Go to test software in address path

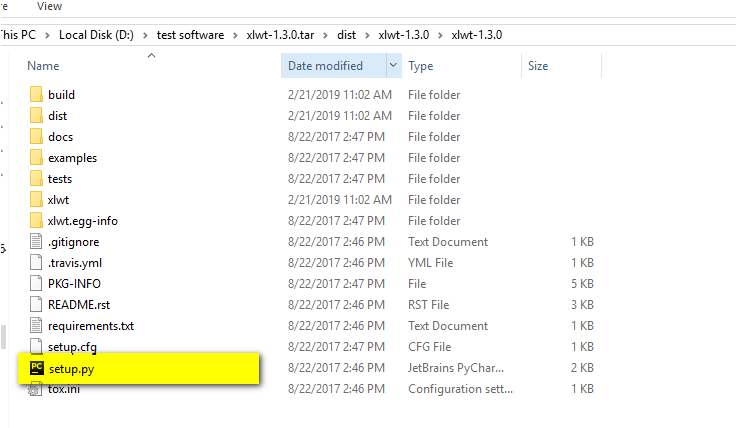click(190, 35)
